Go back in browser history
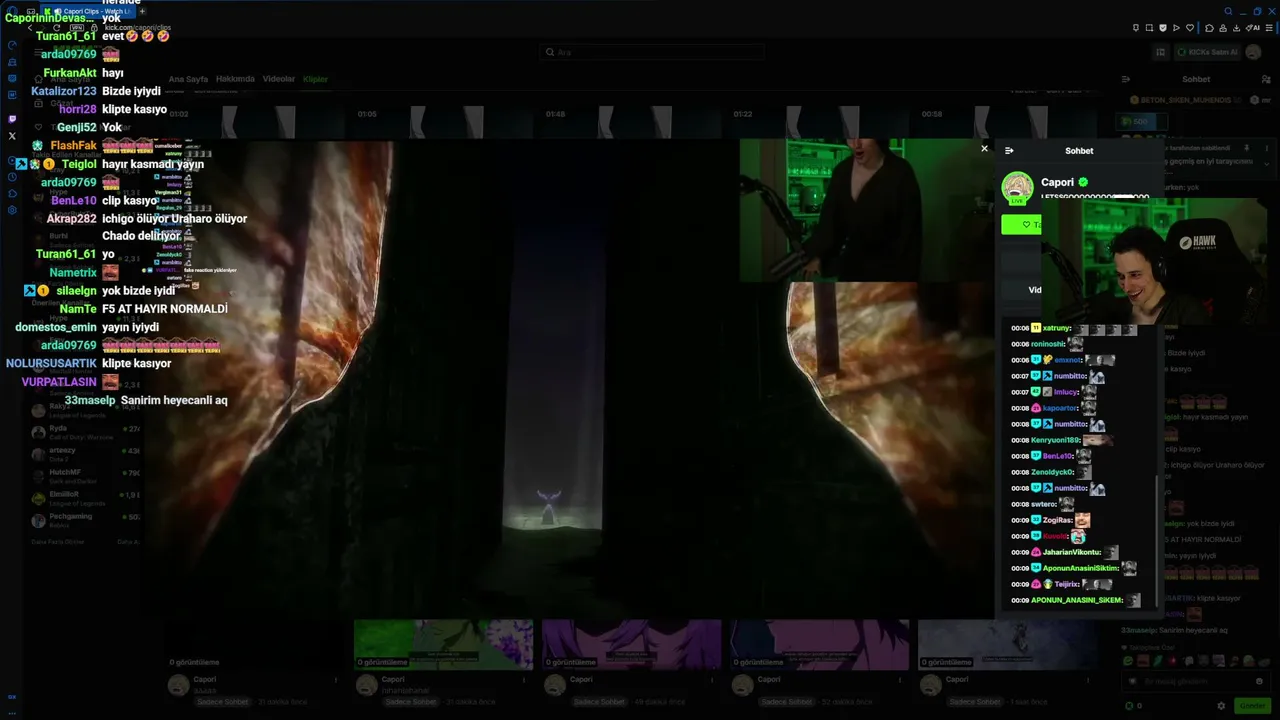The image size is (1280, 720). [x=30, y=28]
